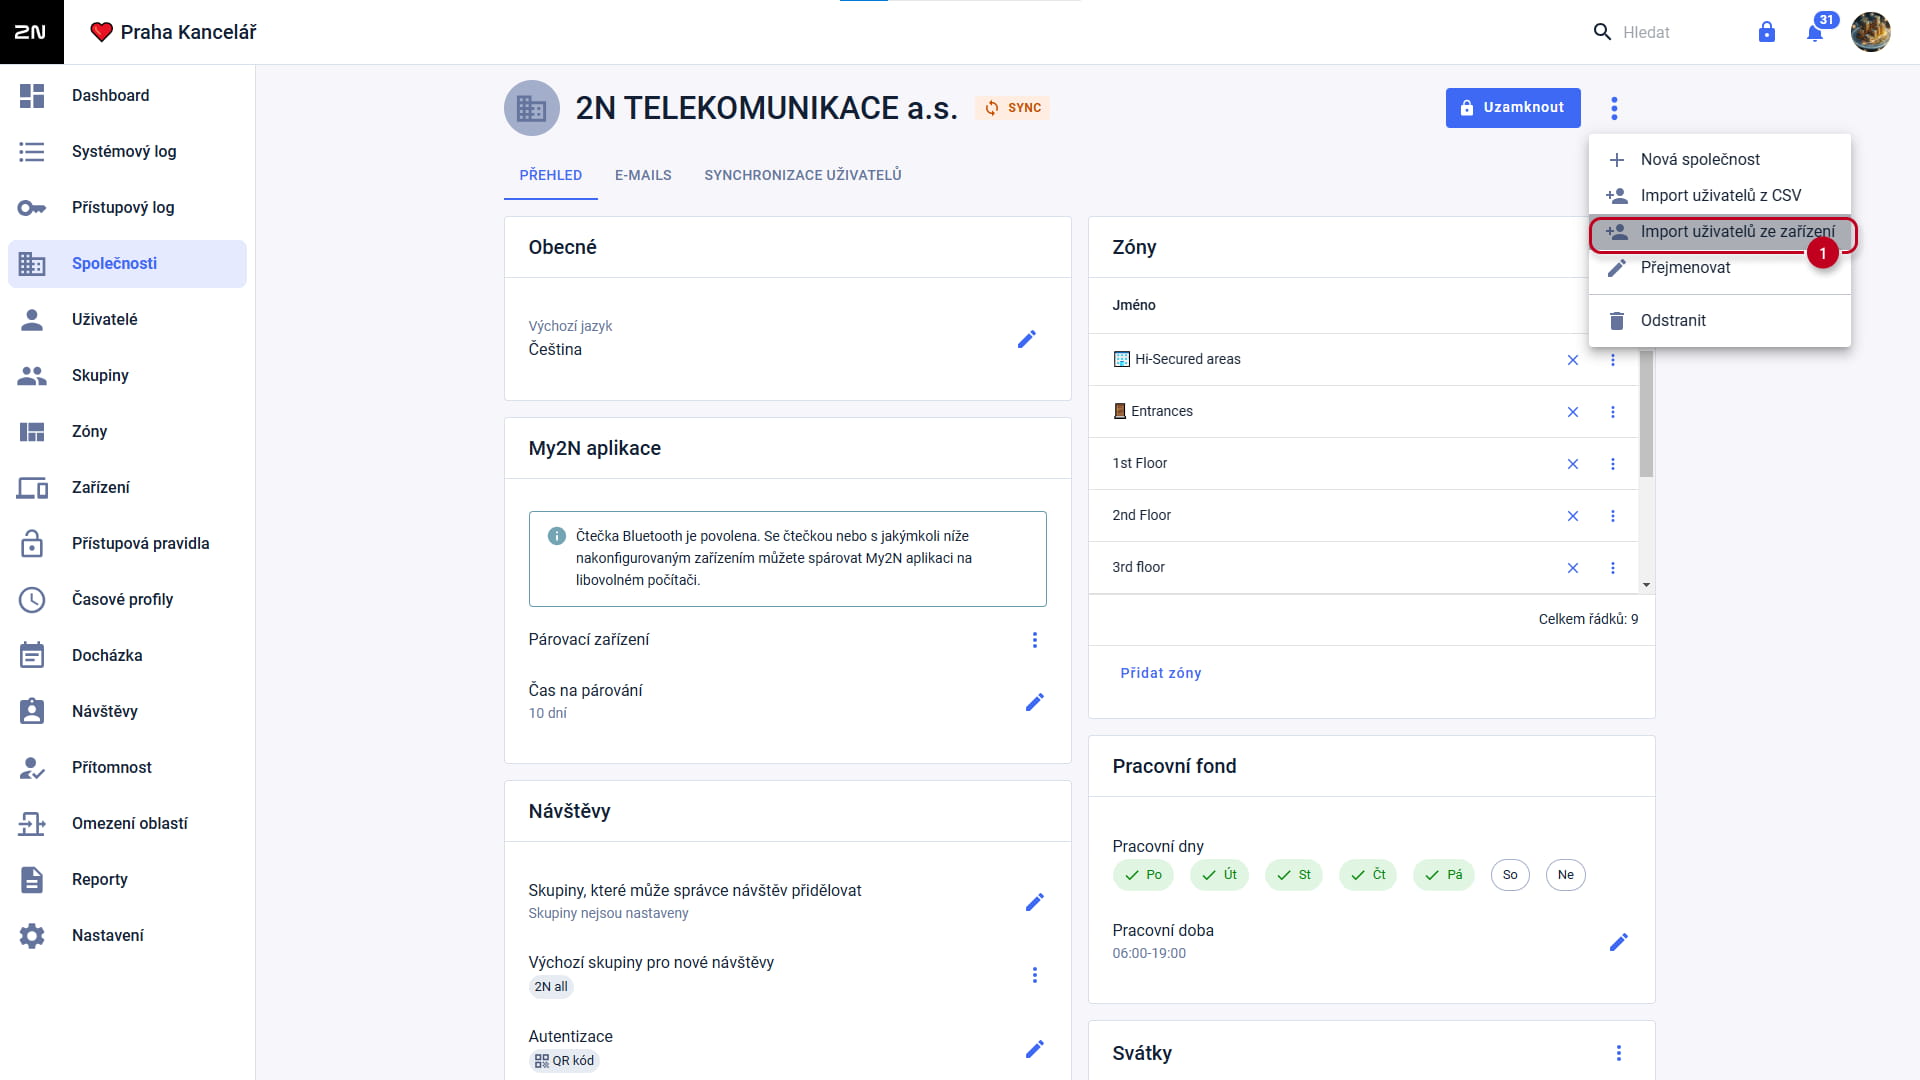Remove 2nd Floor zone
The width and height of the screenshot is (1920, 1080).
[1572, 516]
